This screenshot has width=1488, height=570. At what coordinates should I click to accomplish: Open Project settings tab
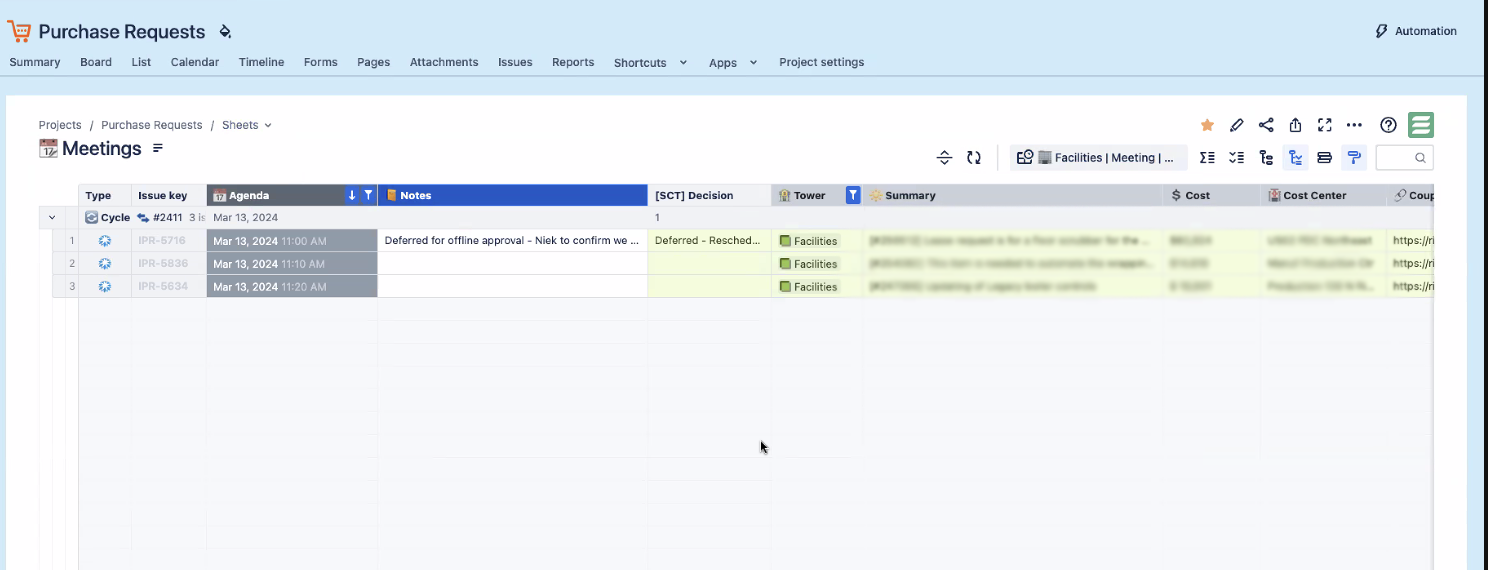click(822, 62)
